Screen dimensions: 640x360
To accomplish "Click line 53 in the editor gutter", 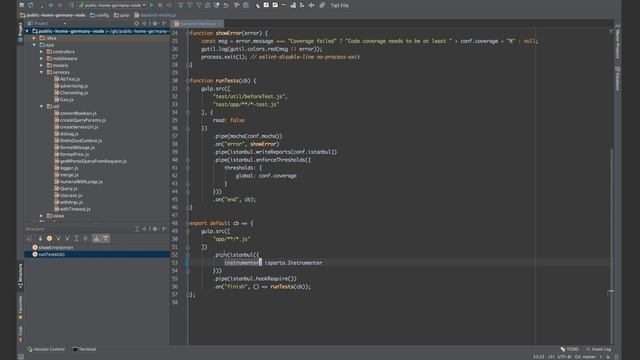I will pyautogui.click(x=175, y=263).
